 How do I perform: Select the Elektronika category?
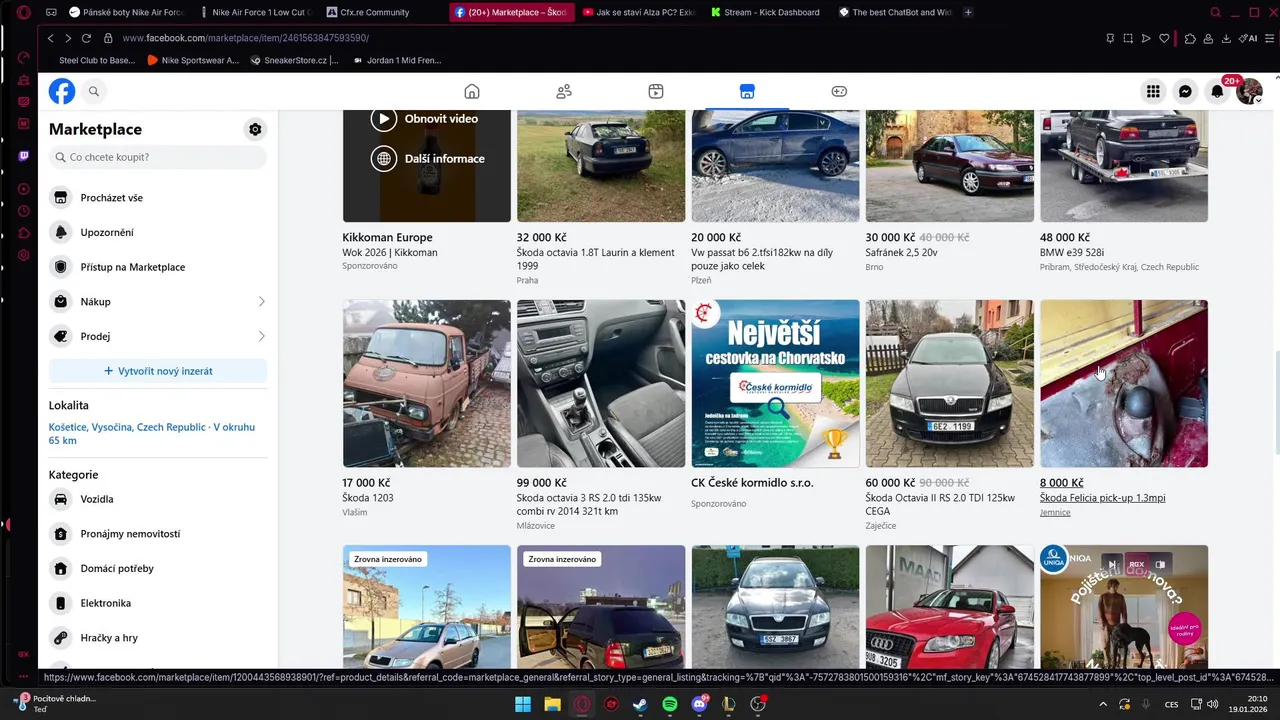pos(158,603)
